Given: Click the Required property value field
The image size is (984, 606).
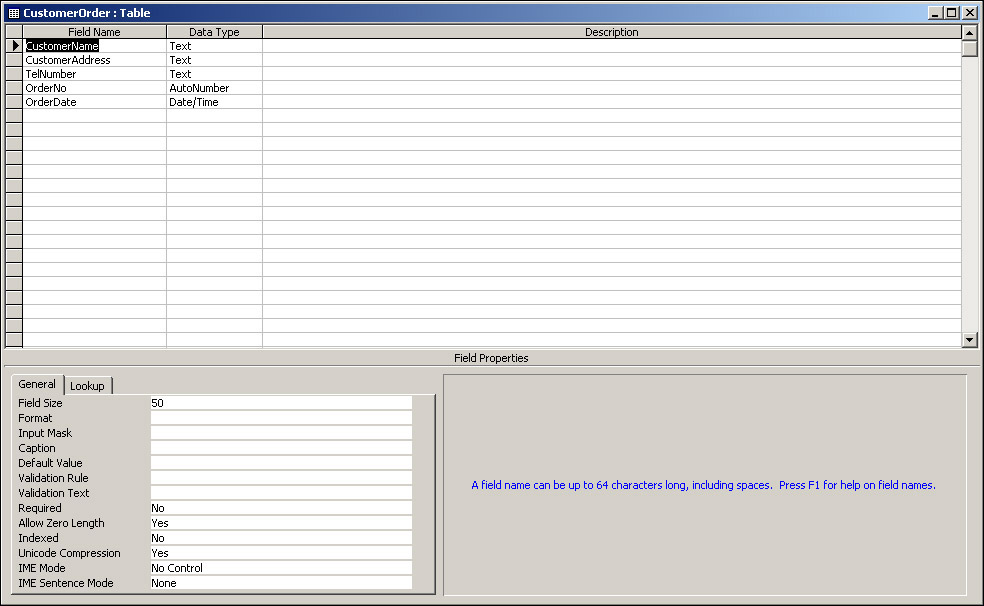Looking at the screenshot, I should [x=280, y=508].
